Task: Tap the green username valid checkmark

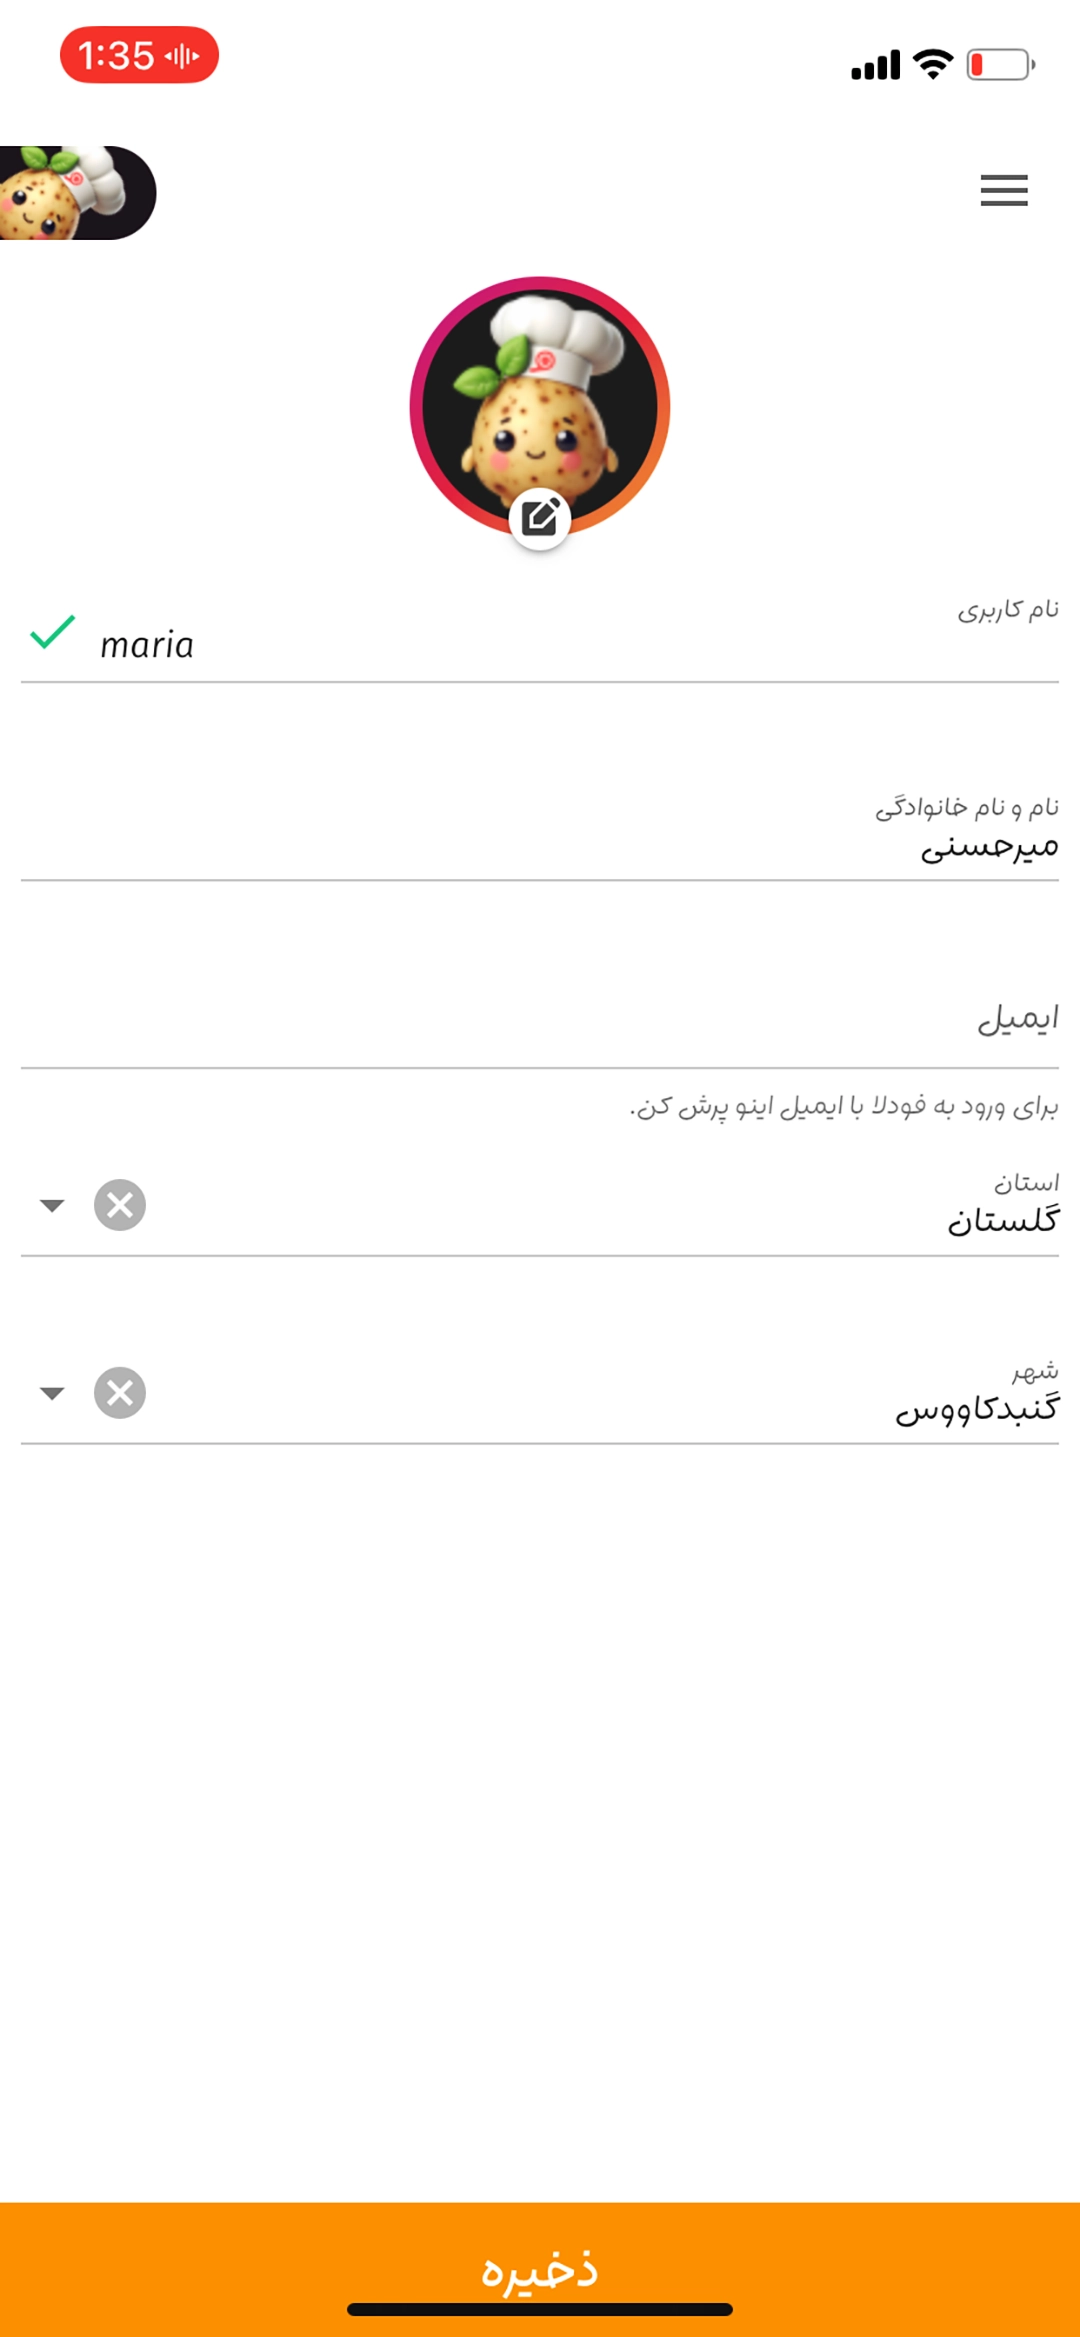Action: coord(52,633)
